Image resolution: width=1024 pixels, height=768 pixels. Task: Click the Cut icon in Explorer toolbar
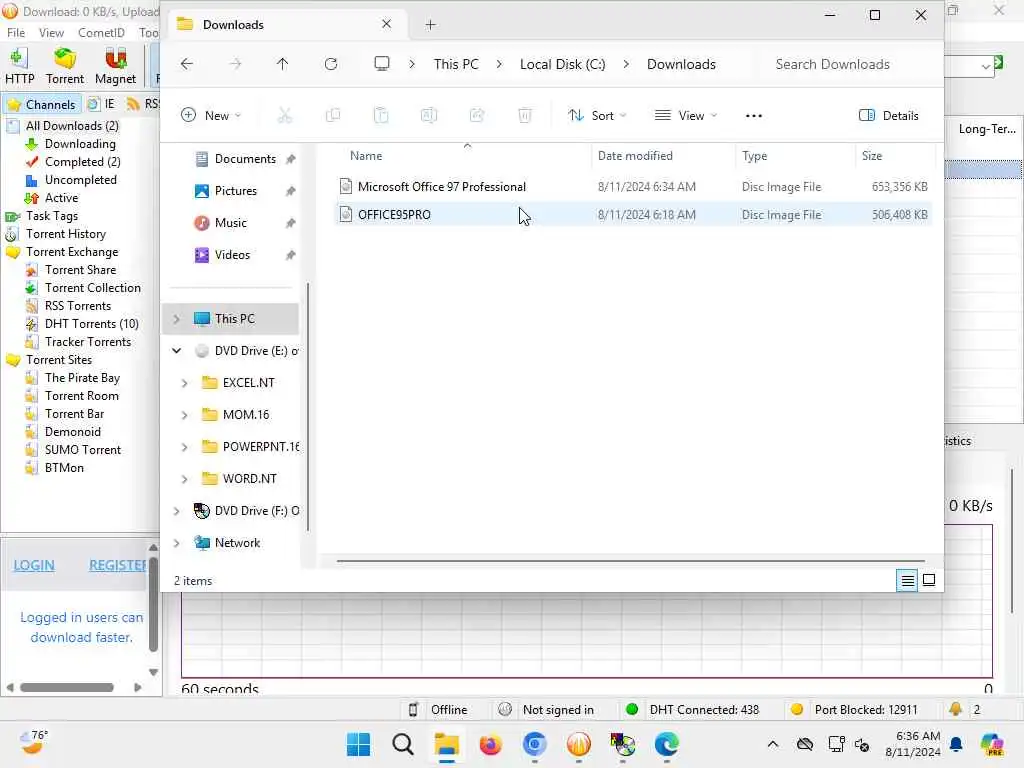pyautogui.click(x=285, y=116)
